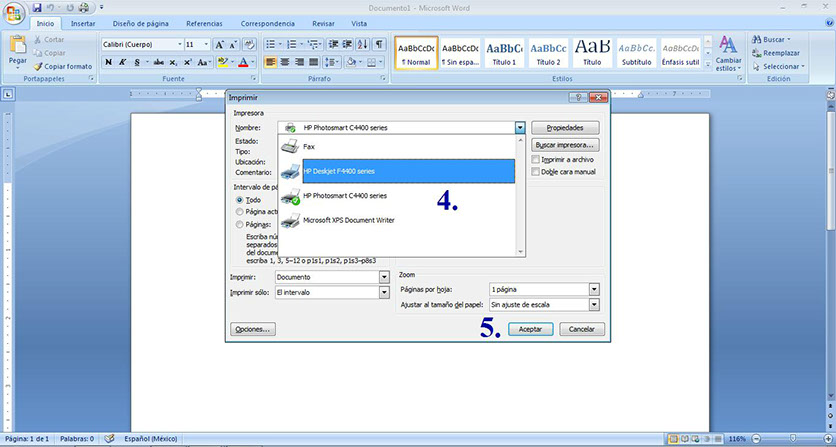Open the Referencias ribbon tab
Viewport: 836px width, 447px height.
click(x=204, y=23)
